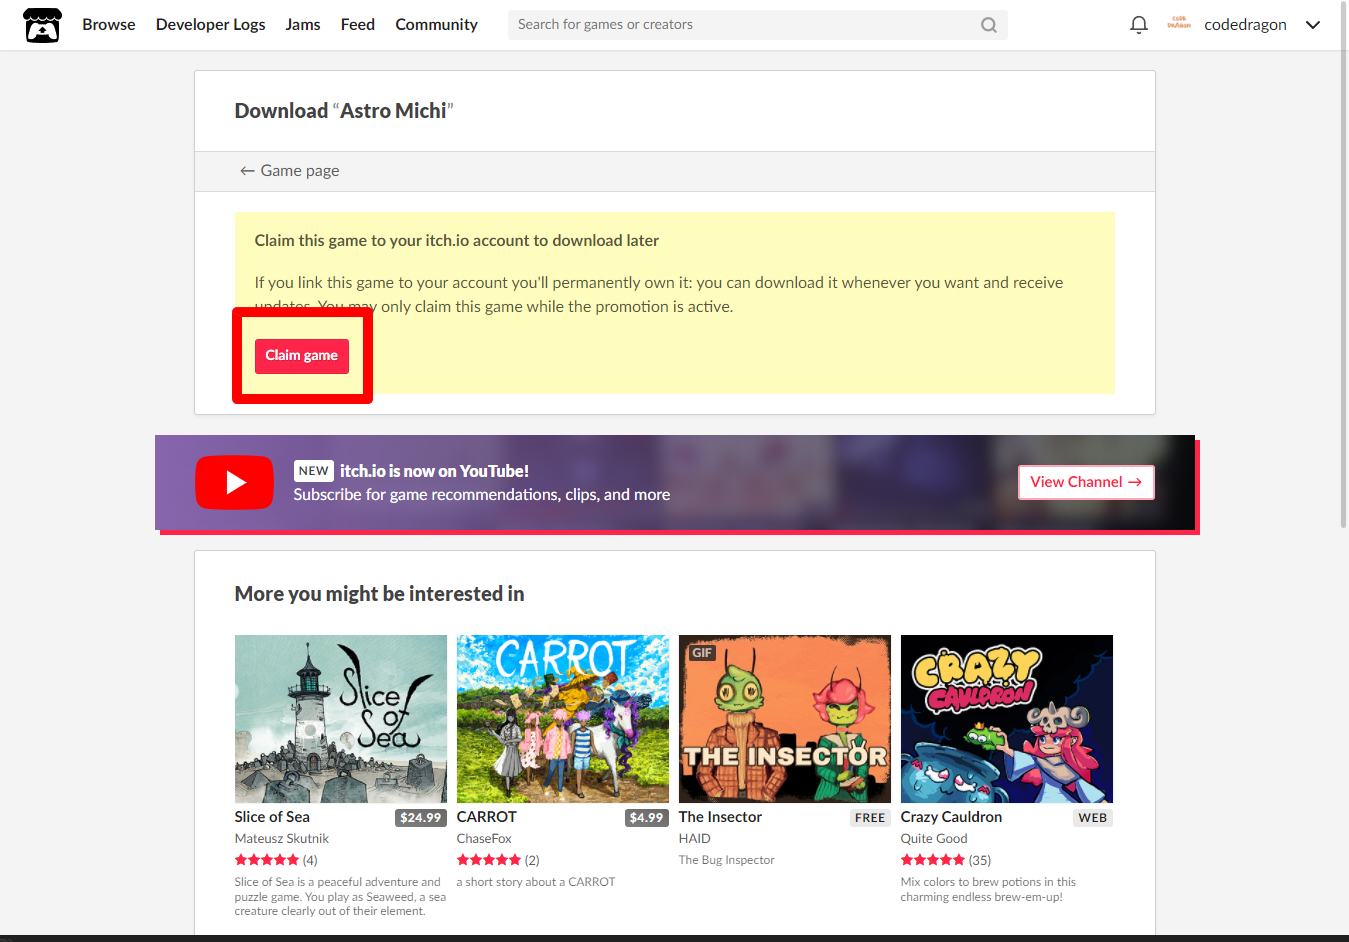Screen dimensions: 1349x942
Task: Click the $24.99 price tag
Action: [421, 818]
